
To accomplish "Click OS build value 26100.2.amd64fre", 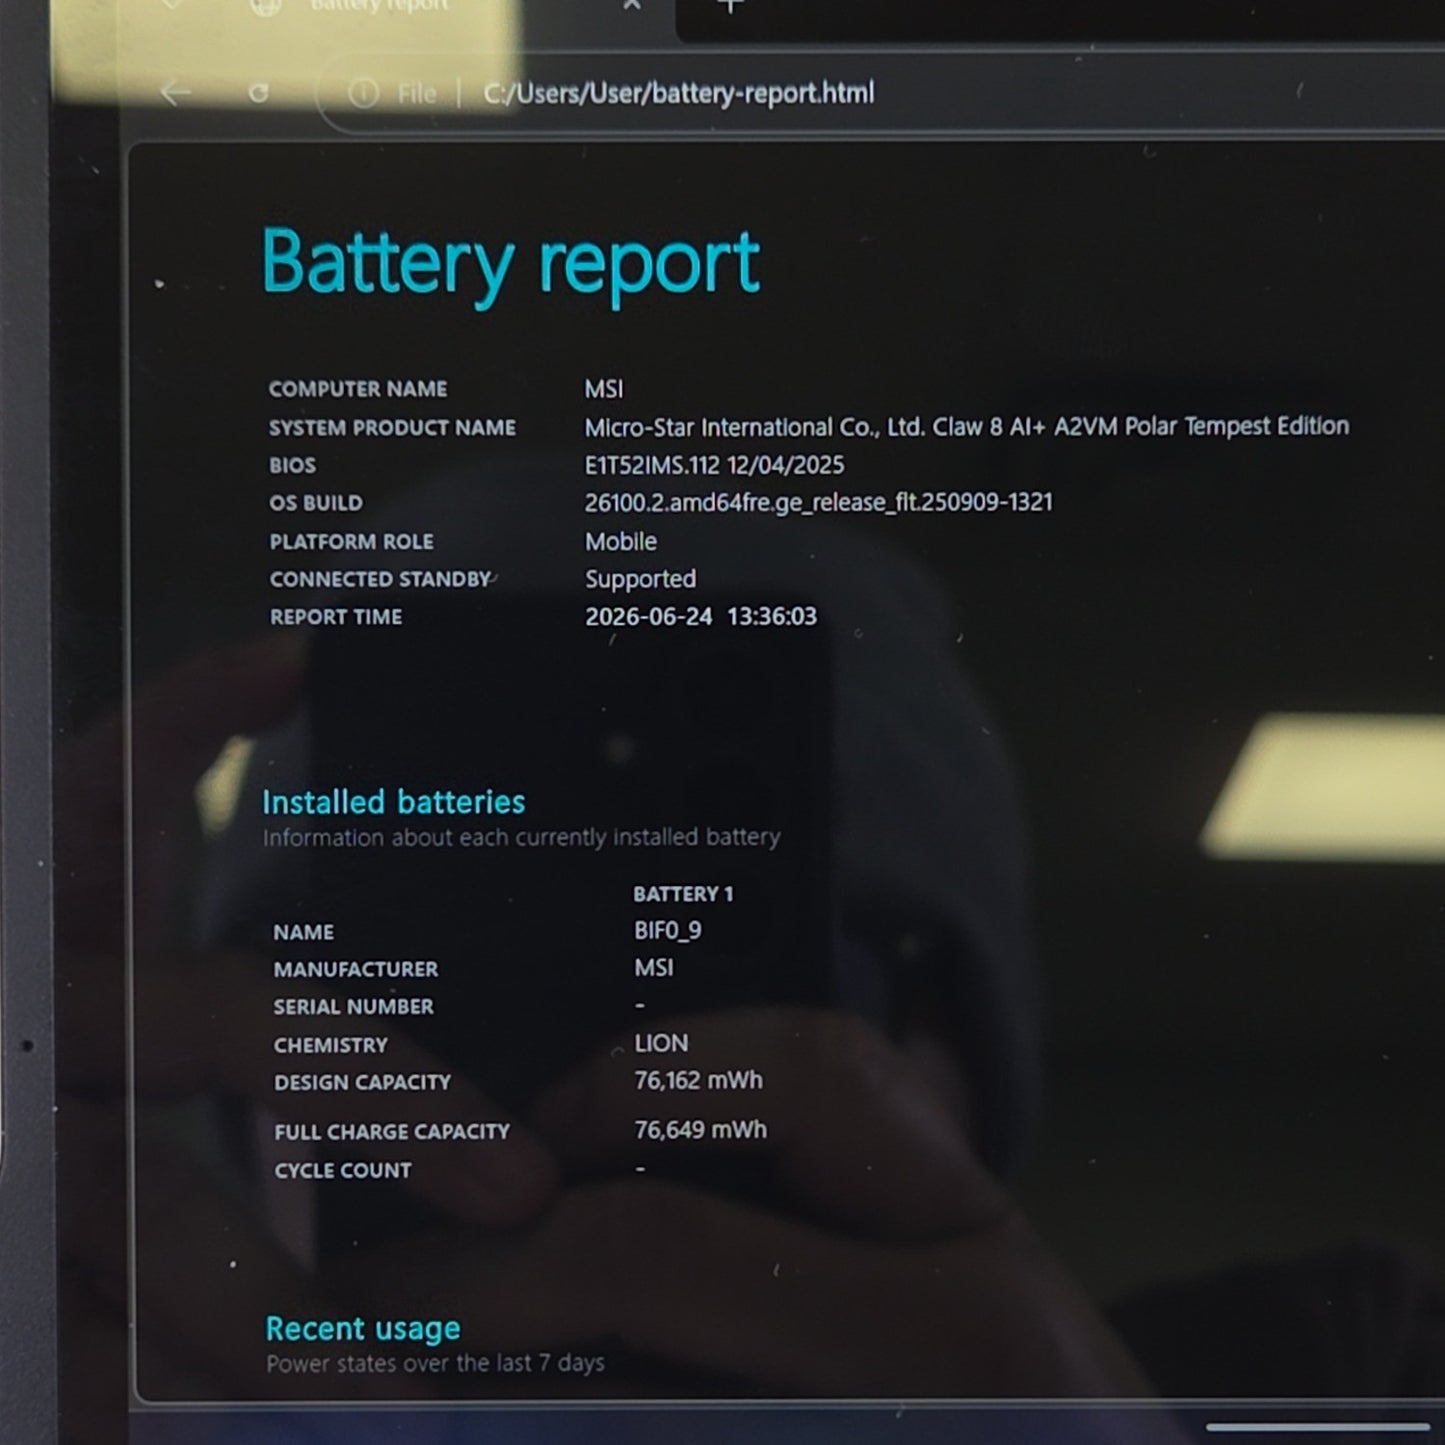I will (818, 502).
